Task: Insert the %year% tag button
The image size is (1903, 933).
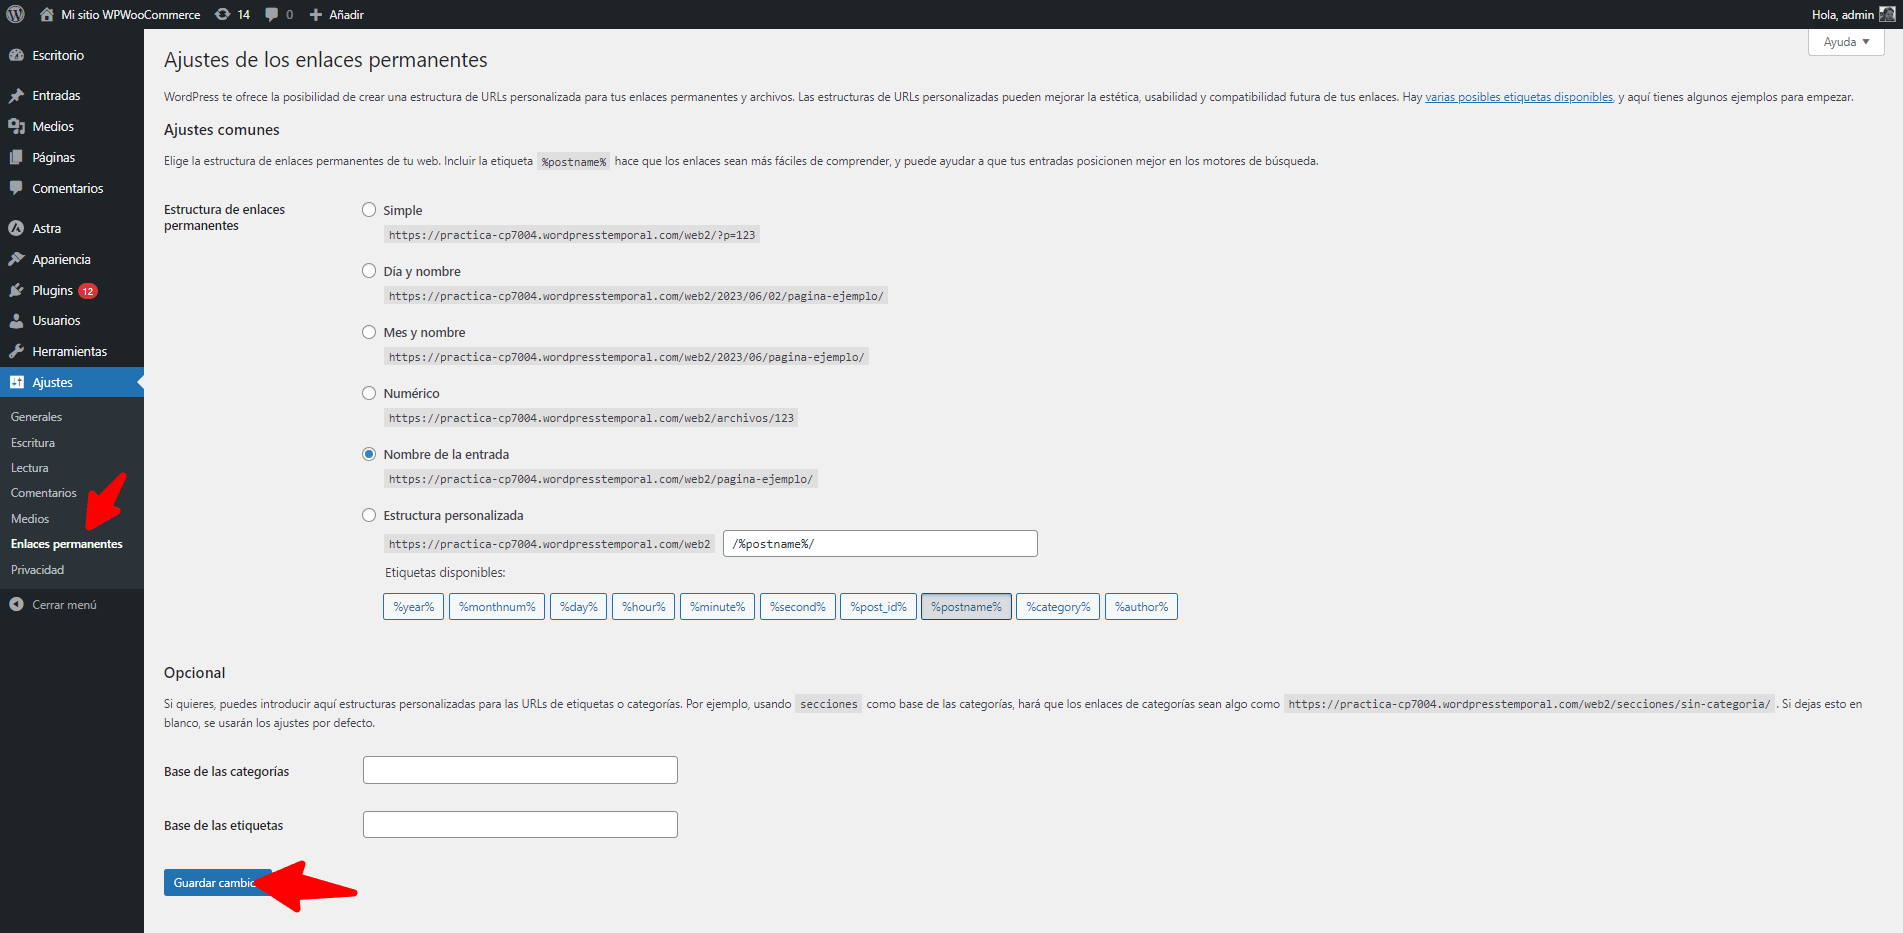Action: 414,607
